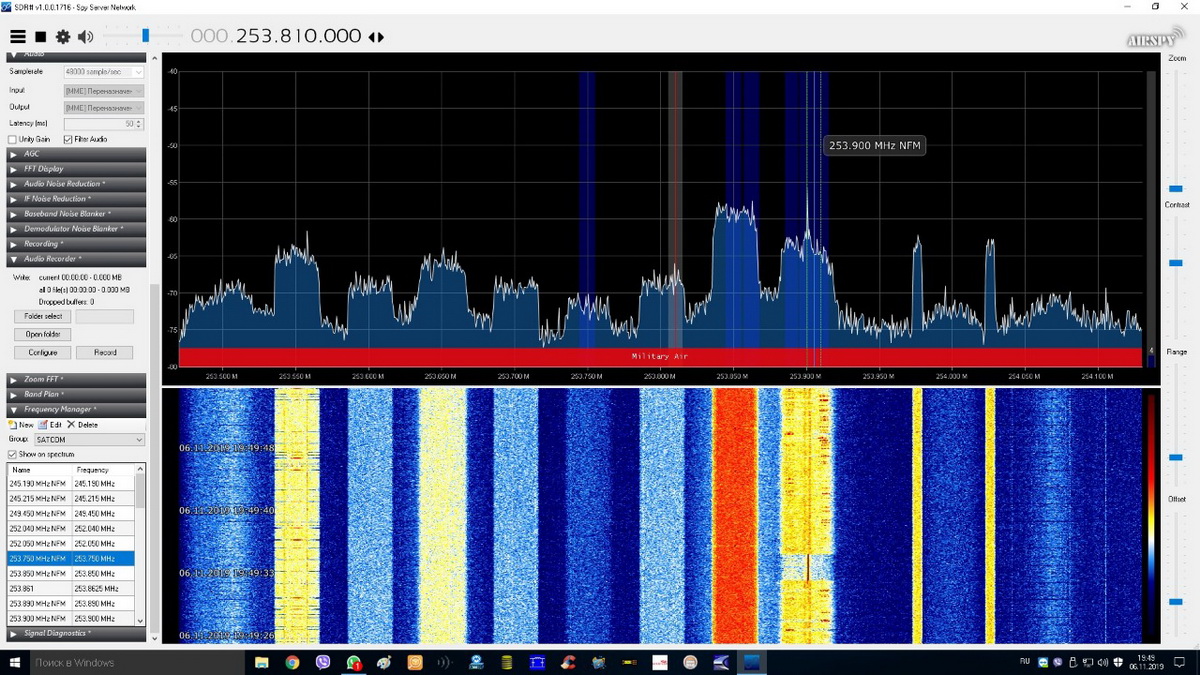Click the Windows search box

coord(136,662)
